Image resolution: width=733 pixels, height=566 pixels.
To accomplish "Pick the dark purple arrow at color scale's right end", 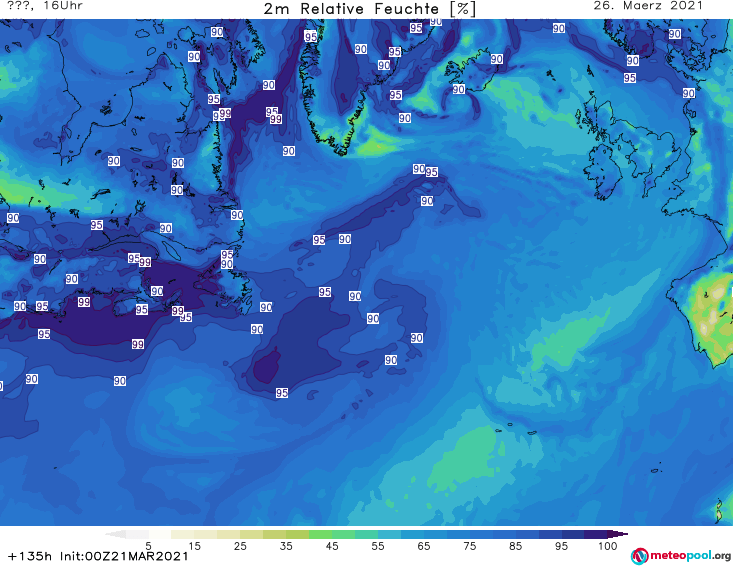I will 618,534.
